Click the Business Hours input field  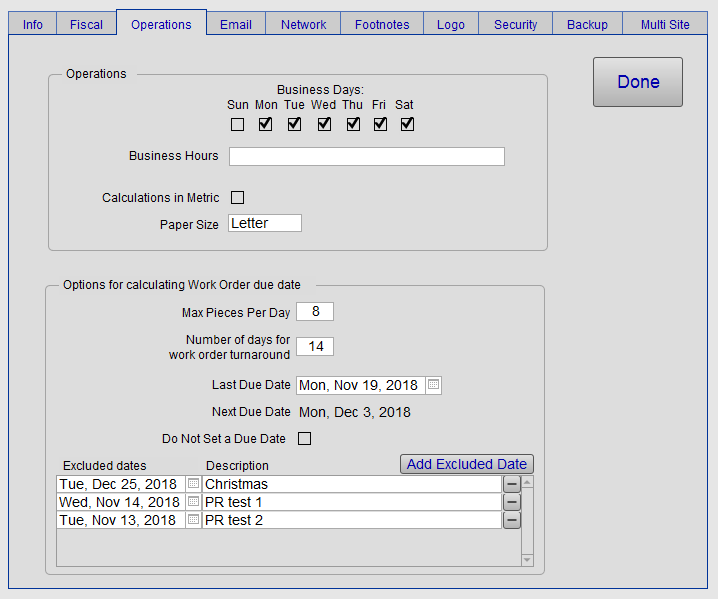[367, 157]
